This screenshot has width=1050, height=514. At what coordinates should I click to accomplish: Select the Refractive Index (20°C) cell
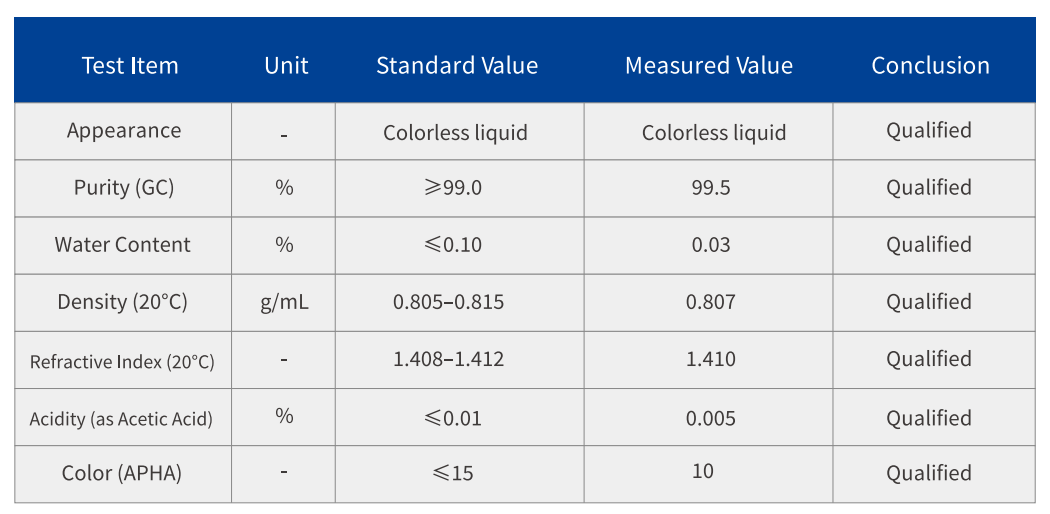pos(122,361)
